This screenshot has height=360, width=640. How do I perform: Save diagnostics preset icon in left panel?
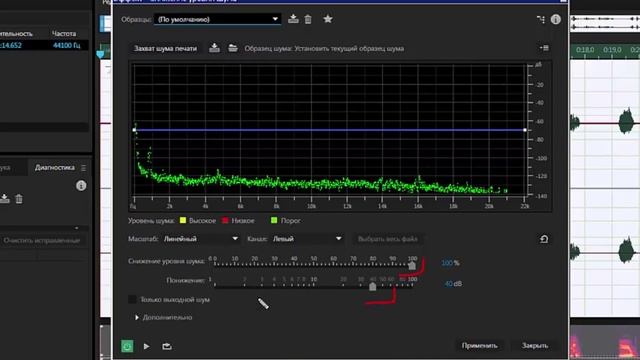pos(4,199)
